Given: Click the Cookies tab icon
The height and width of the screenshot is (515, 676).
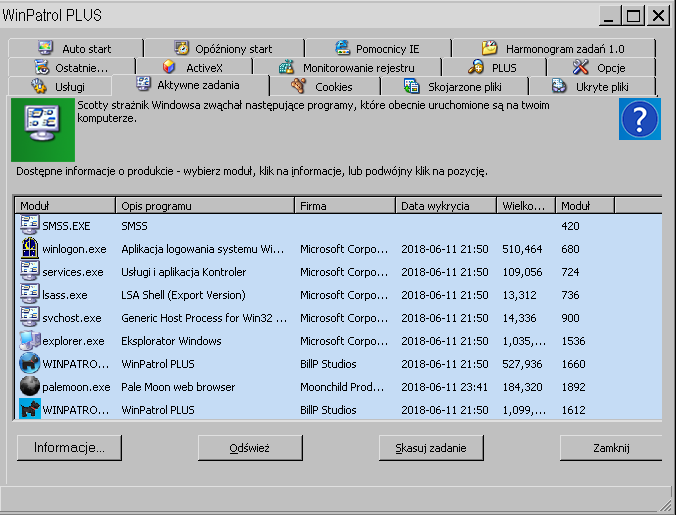Looking at the screenshot, I should (298, 86).
